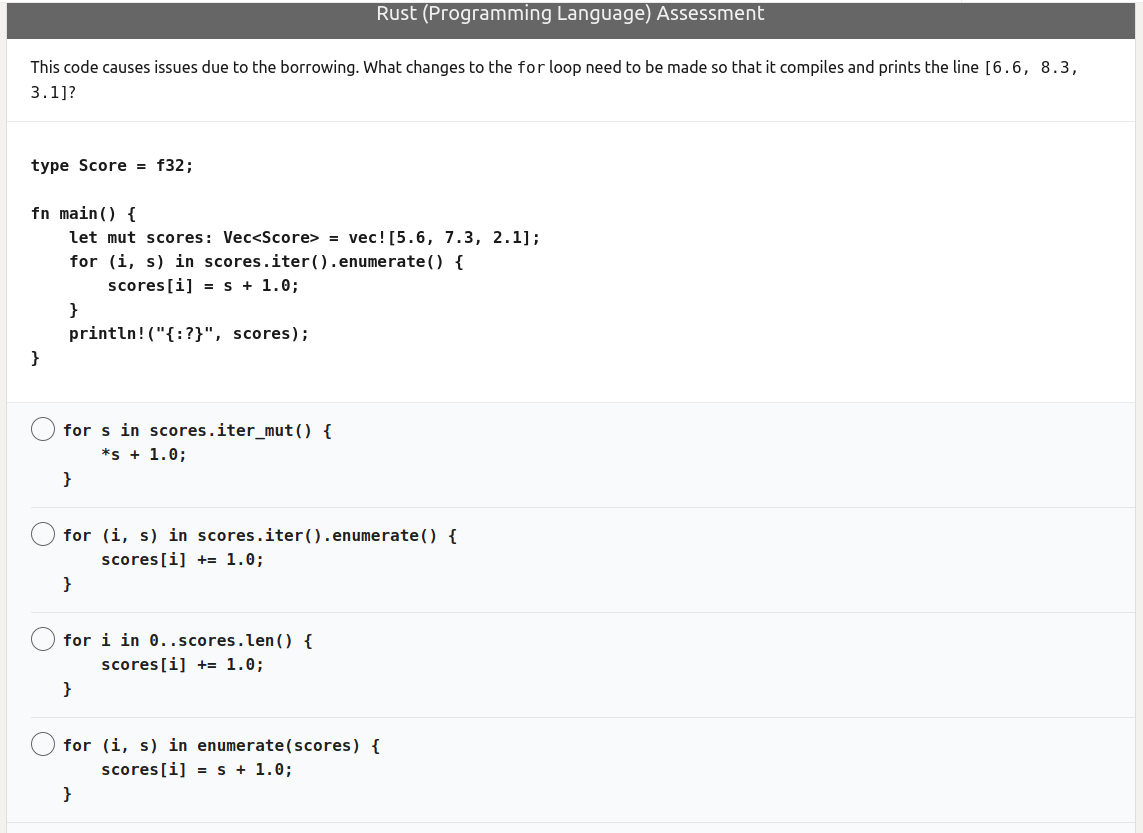This screenshot has height=833, width=1143.
Task: Click the code block's closing brace of main
Action: [35, 357]
